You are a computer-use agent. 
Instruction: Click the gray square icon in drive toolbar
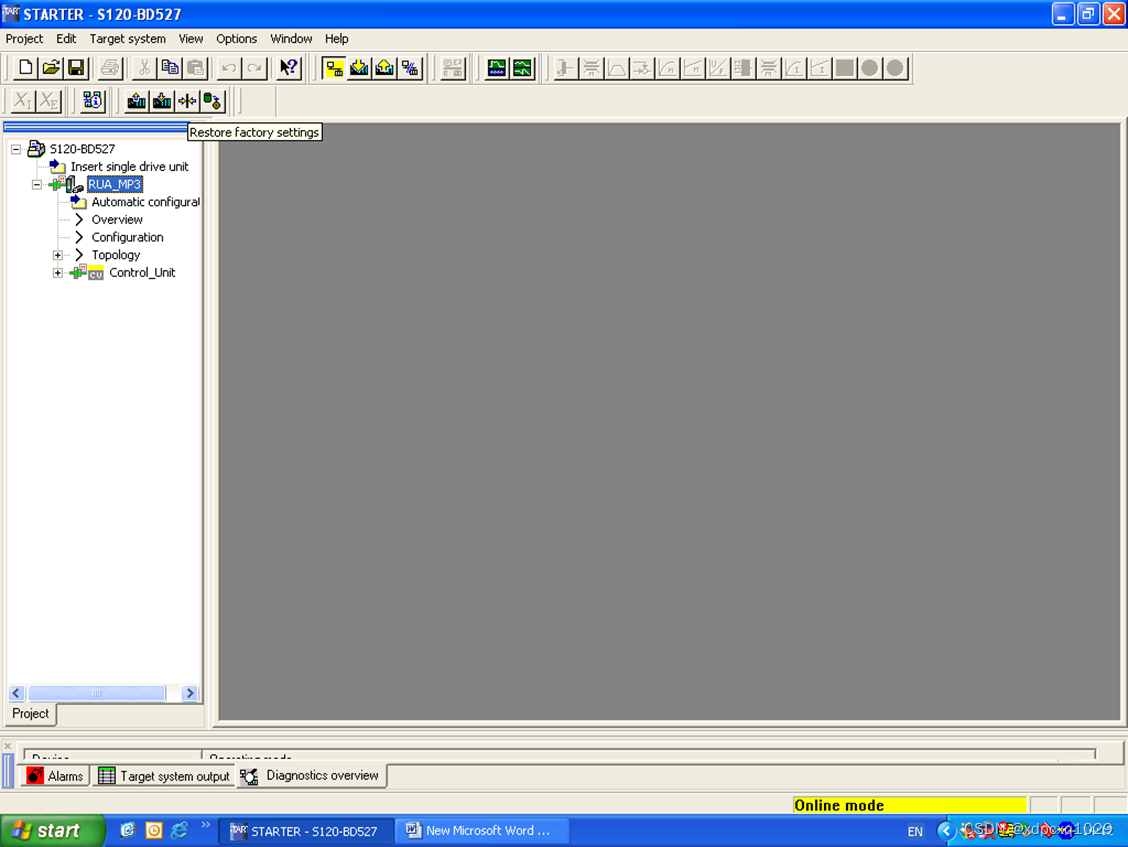click(845, 68)
